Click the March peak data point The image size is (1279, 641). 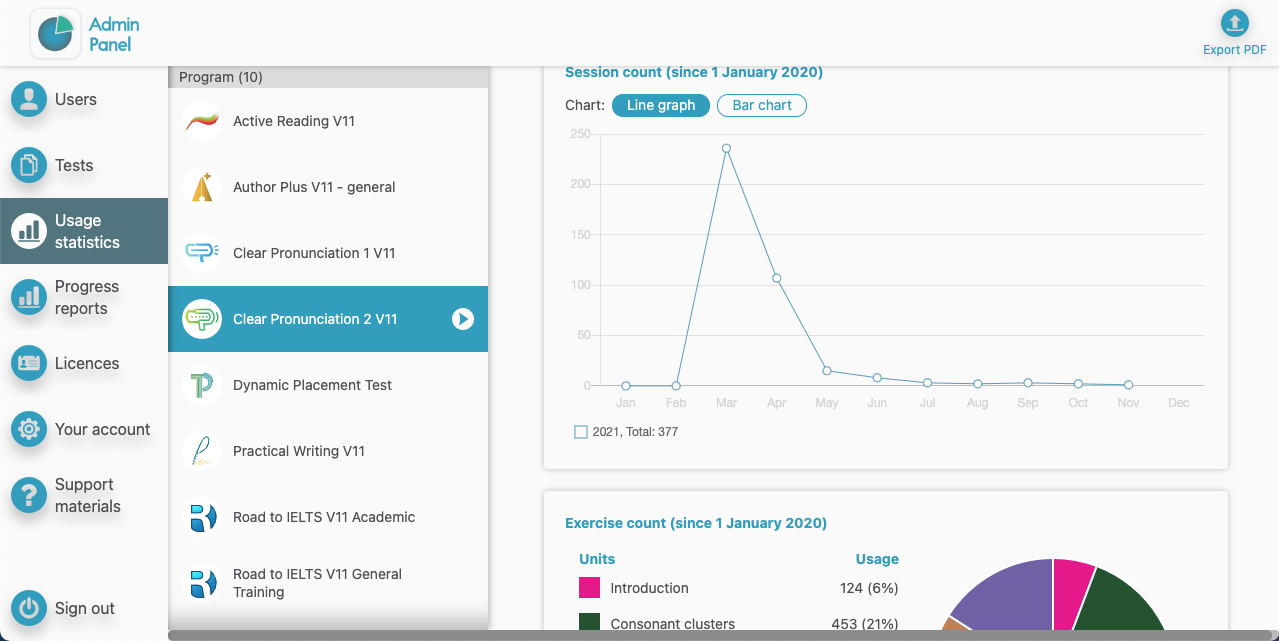tap(726, 148)
